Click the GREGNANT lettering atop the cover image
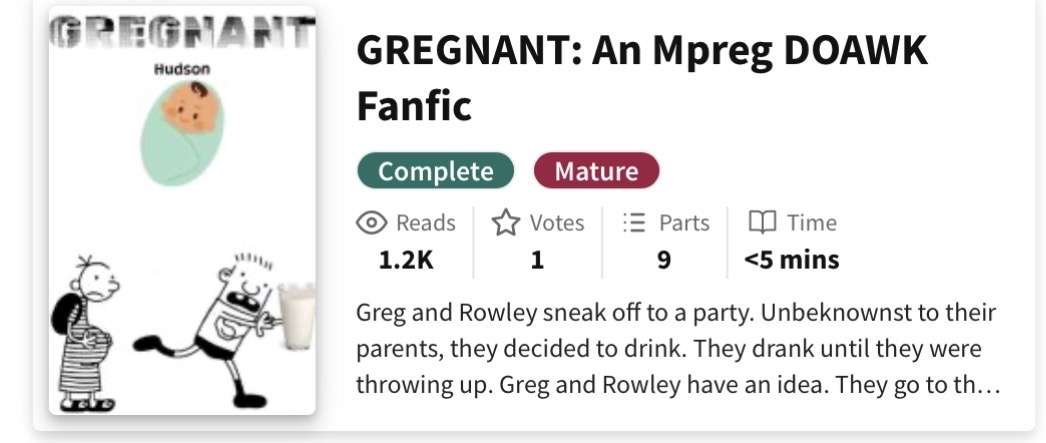 [x=181, y=38]
